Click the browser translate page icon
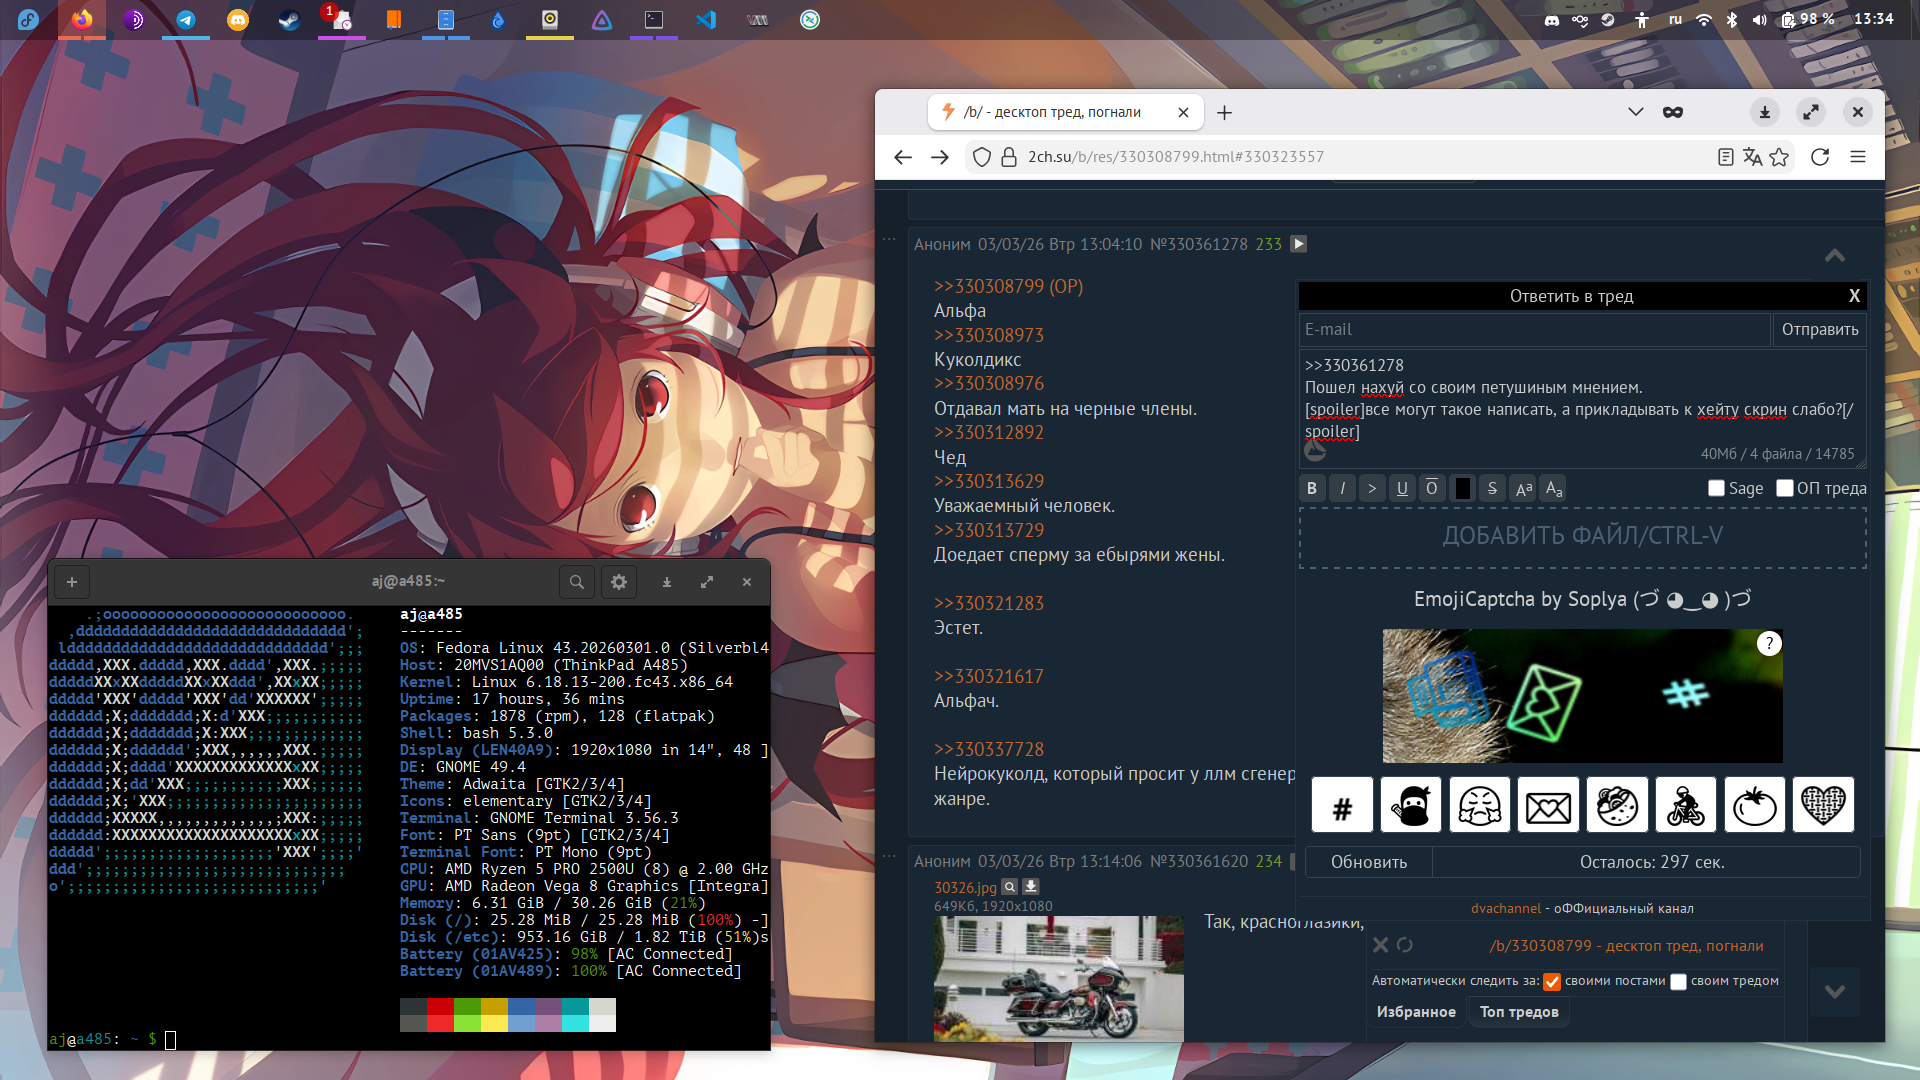This screenshot has height=1080, width=1920. (1752, 157)
